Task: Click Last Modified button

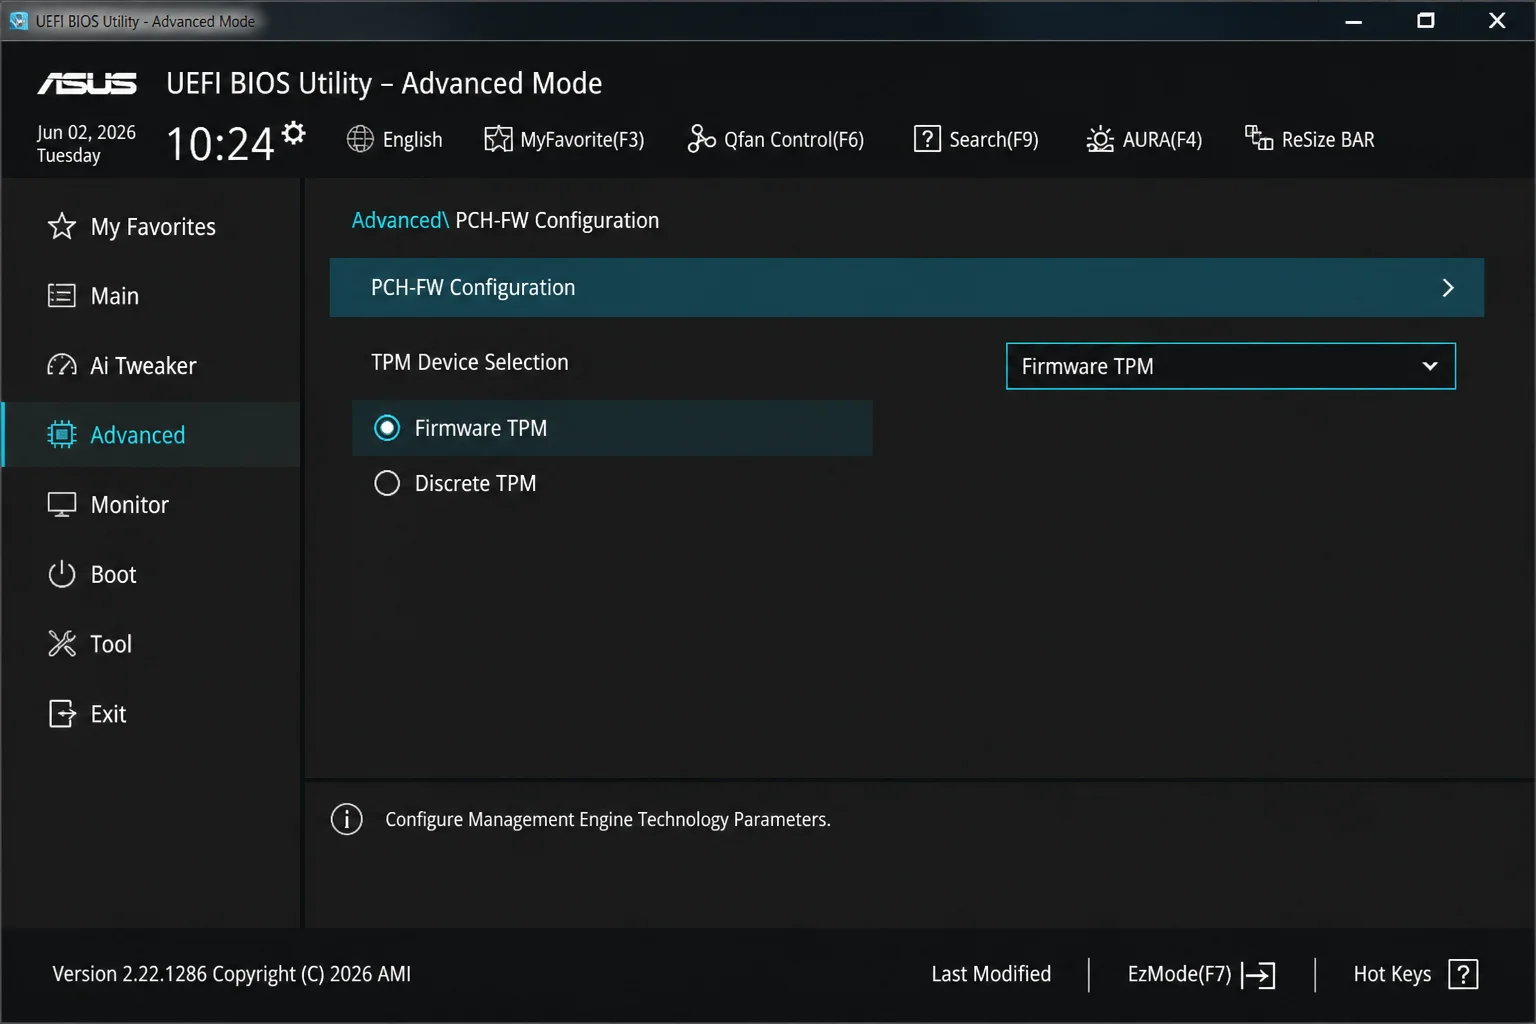Action: (991, 974)
